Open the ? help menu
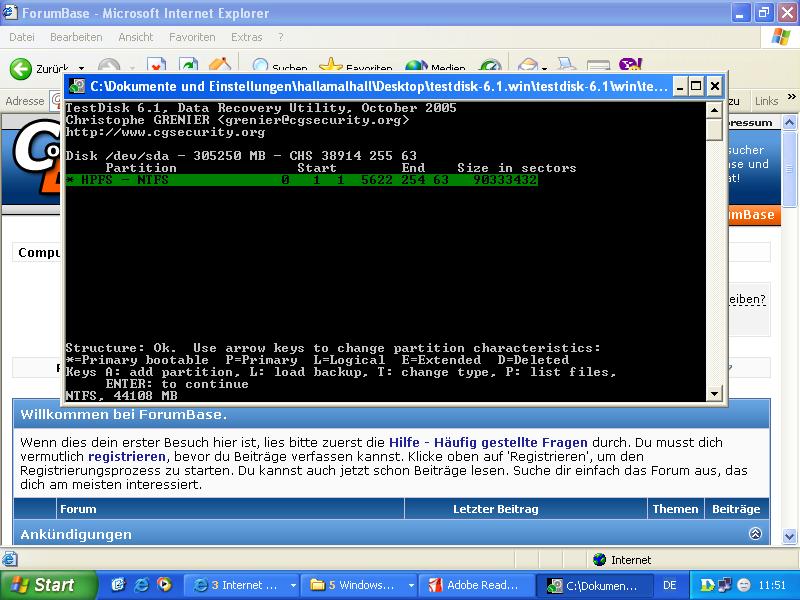Image resolution: width=800 pixels, height=600 pixels. point(281,37)
